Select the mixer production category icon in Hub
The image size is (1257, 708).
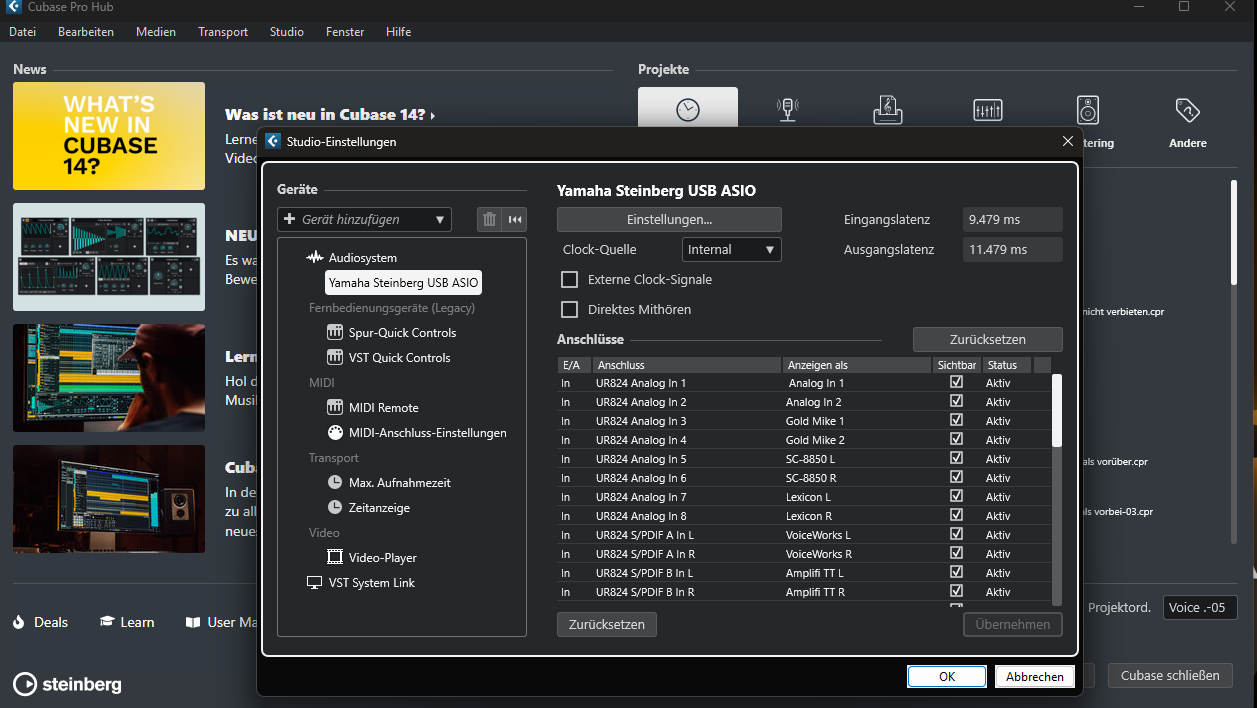coord(988,110)
